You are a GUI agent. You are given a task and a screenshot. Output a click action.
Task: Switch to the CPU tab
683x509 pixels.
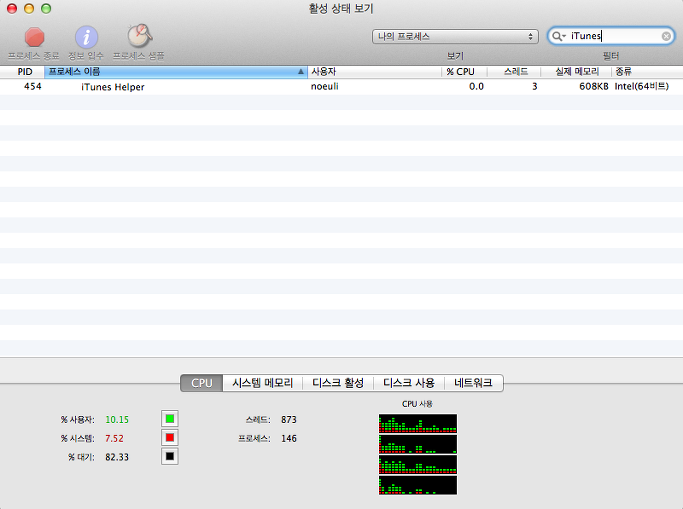click(x=202, y=383)
